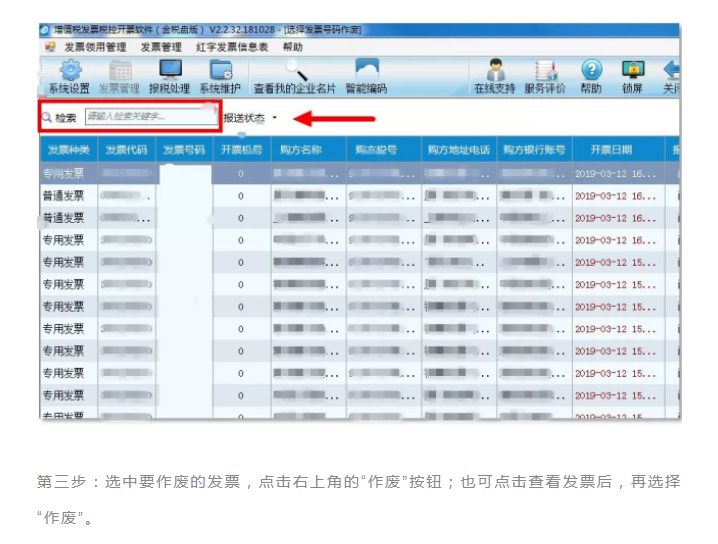Click the search keyword input field
718x544 pixels.
[151, 116]
